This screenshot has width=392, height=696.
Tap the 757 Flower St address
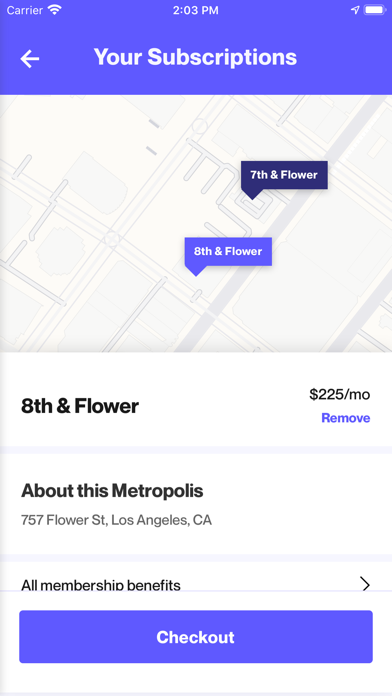(x=116, y=520)
